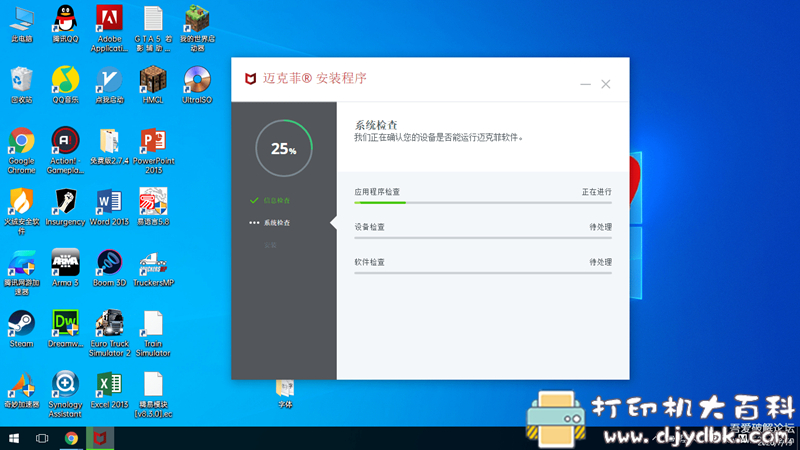This screenshot has height=450, width=800.
Task: Close the McAfee installer window
Action: coord(606,84)
